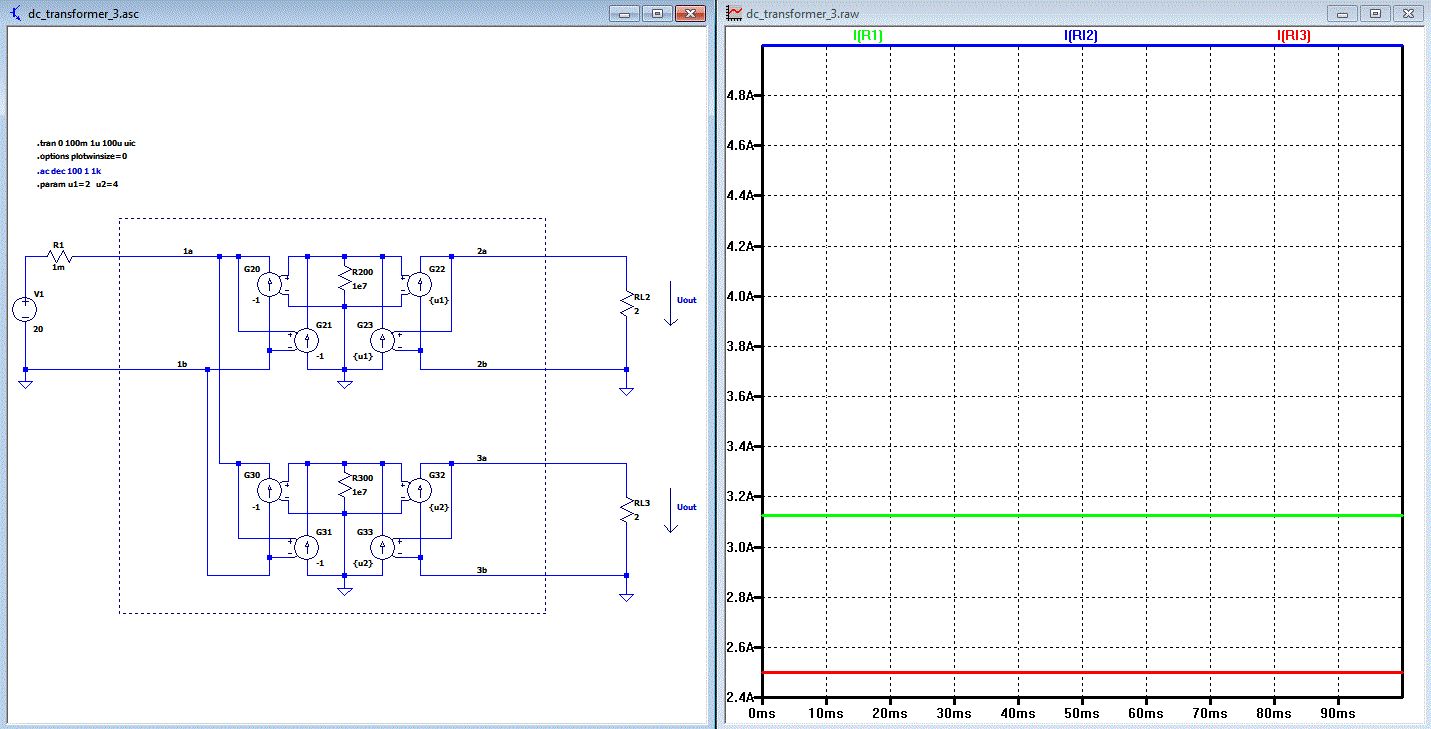Click the I(R1) green trace label

(x=867, y=36)
